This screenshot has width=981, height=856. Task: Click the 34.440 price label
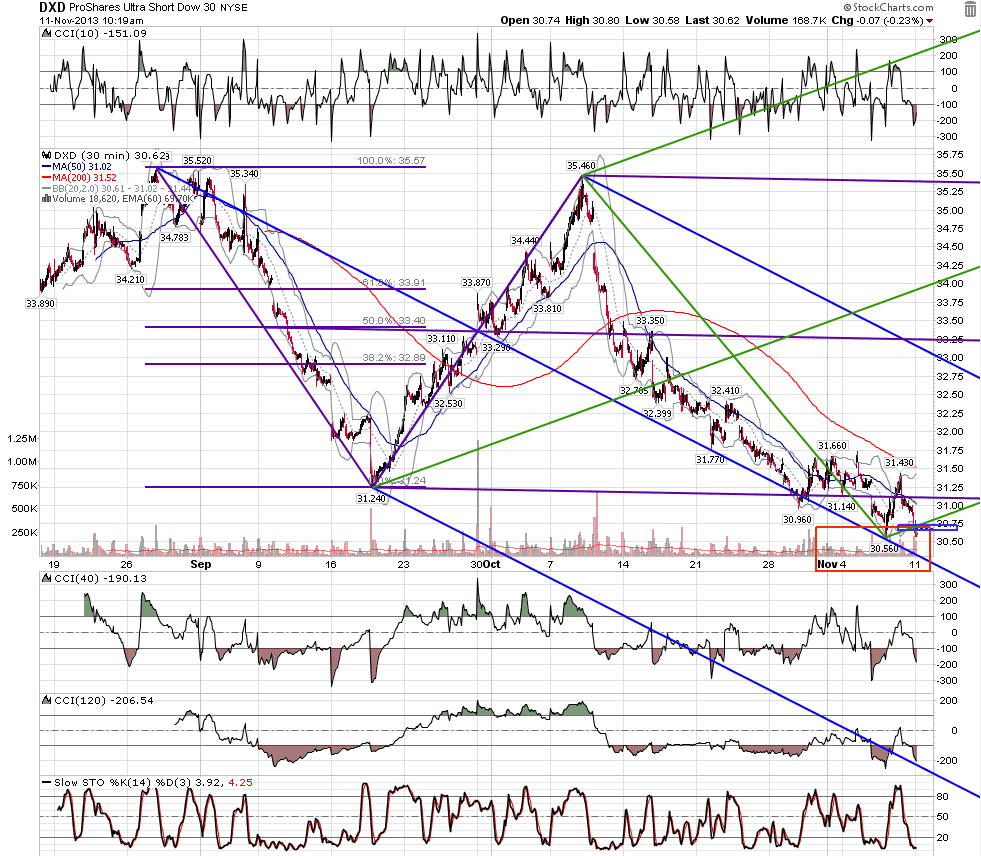(x=525, y=240)
